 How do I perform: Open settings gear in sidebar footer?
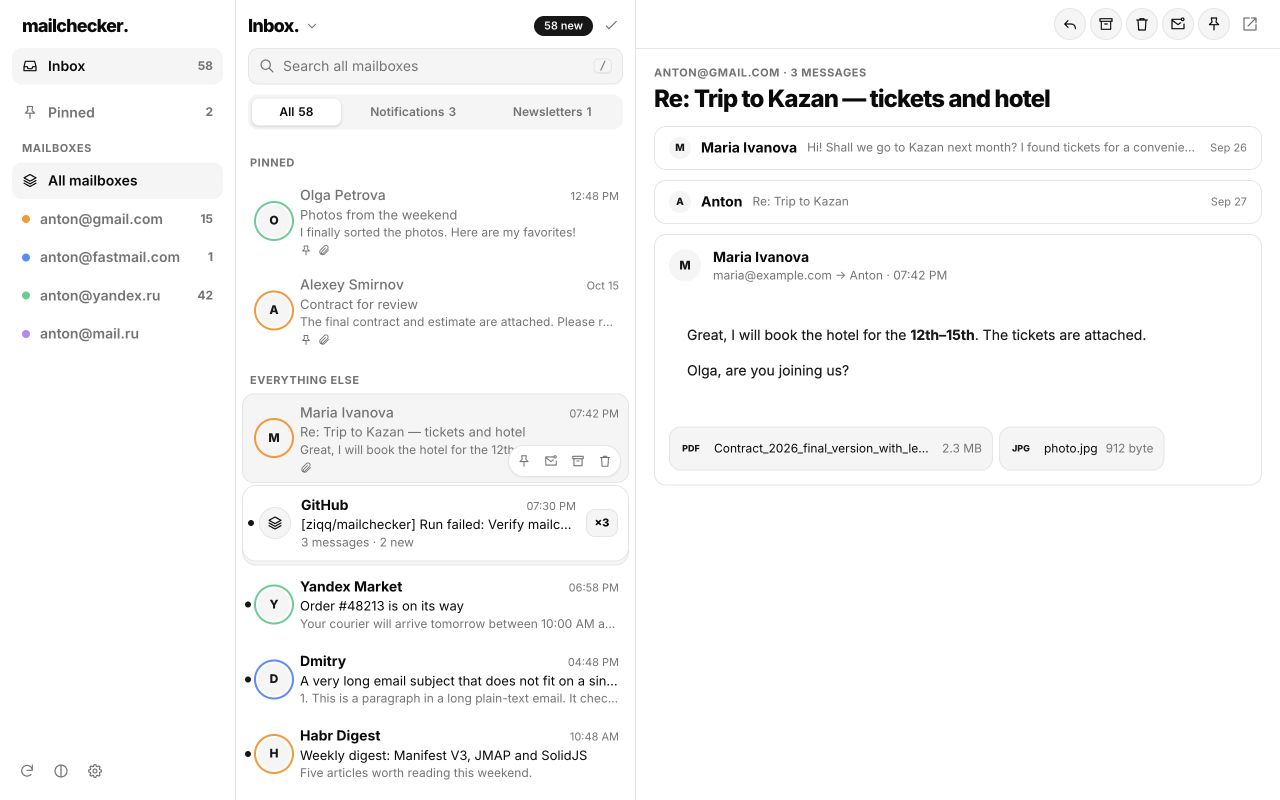tap(95, 771)
